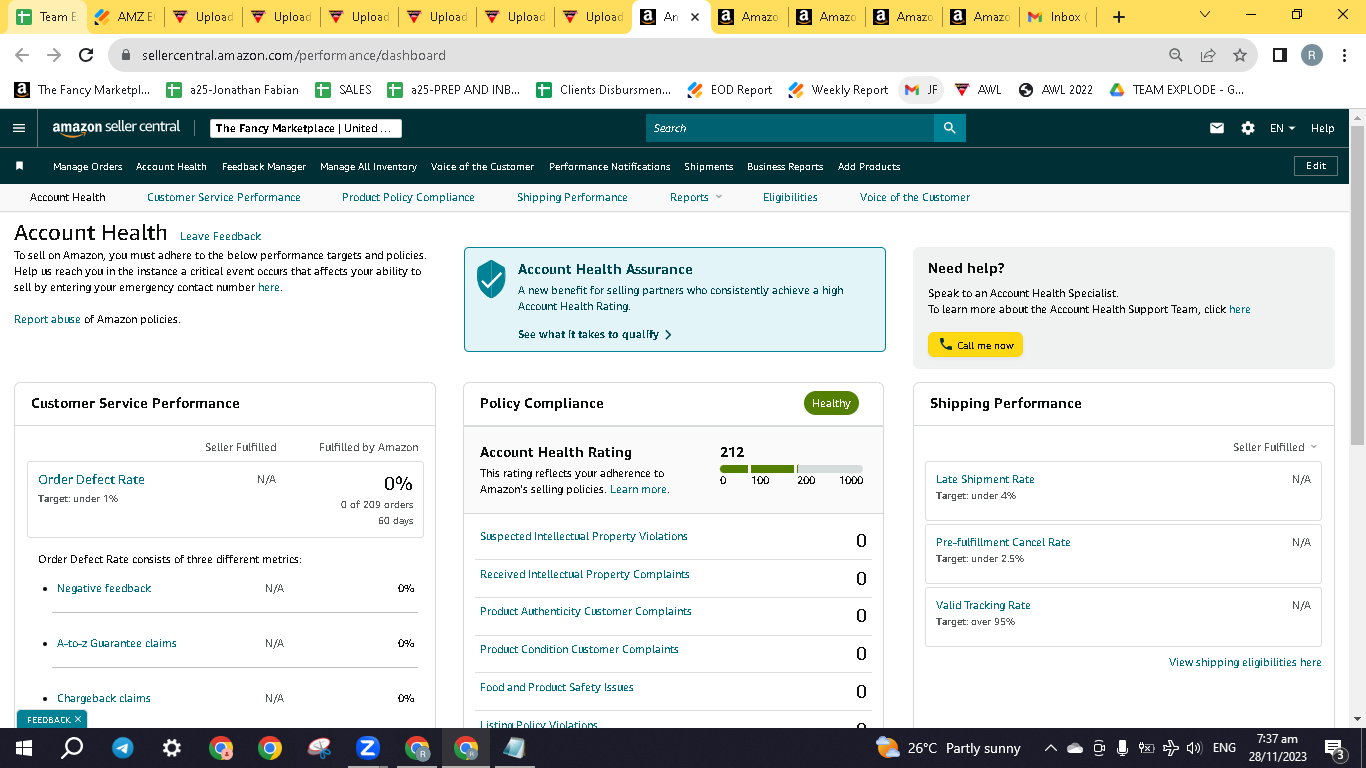1366x768 pixels.
Task: Click the bookmark icon beside Manage Orders
Action: coord(19,166)
